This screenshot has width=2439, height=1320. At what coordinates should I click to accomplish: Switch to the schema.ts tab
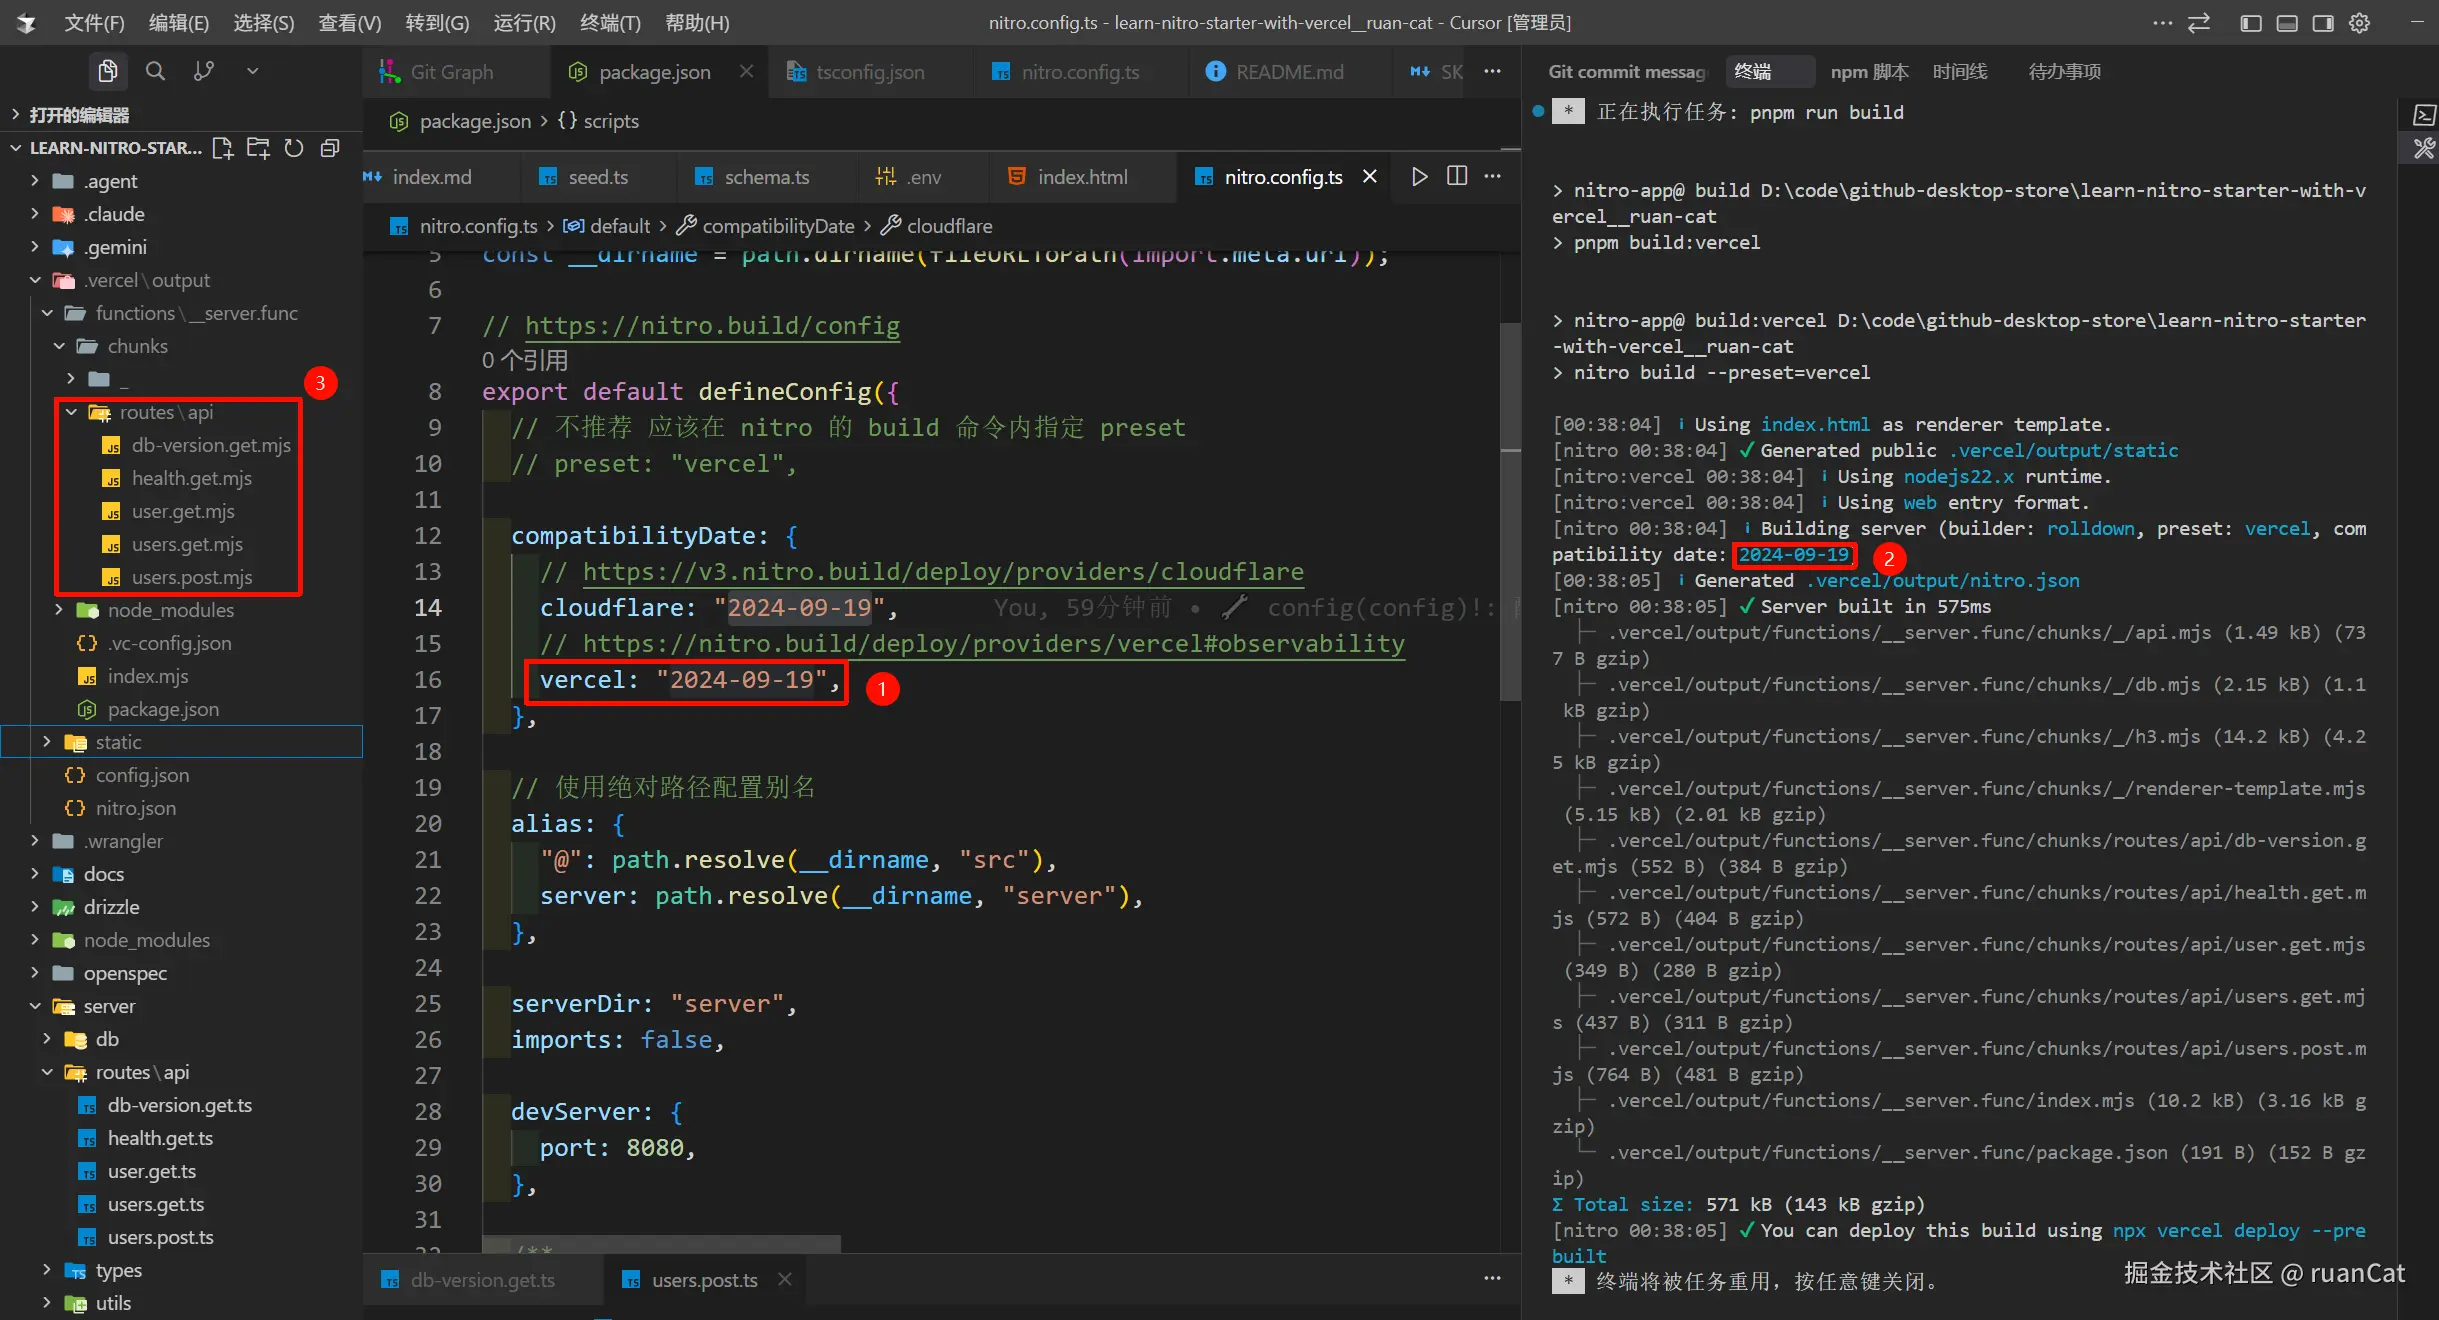(x=766, y=177)
